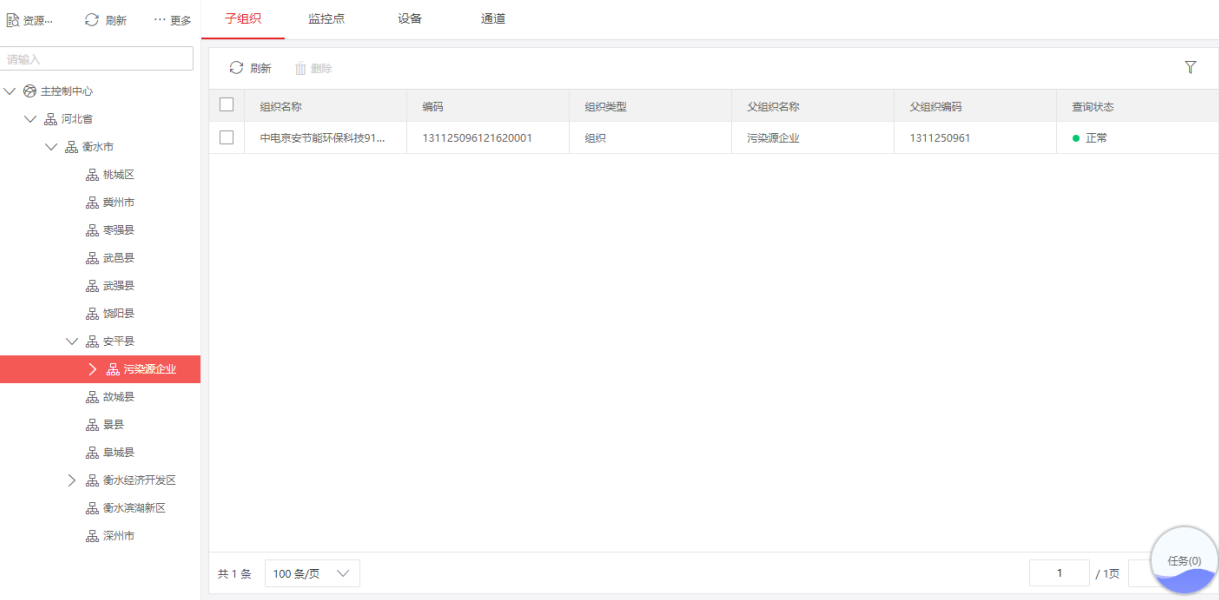Click the green 正常 status dot
Viewport: 1219px width, 600px height.
point(1076,138)
